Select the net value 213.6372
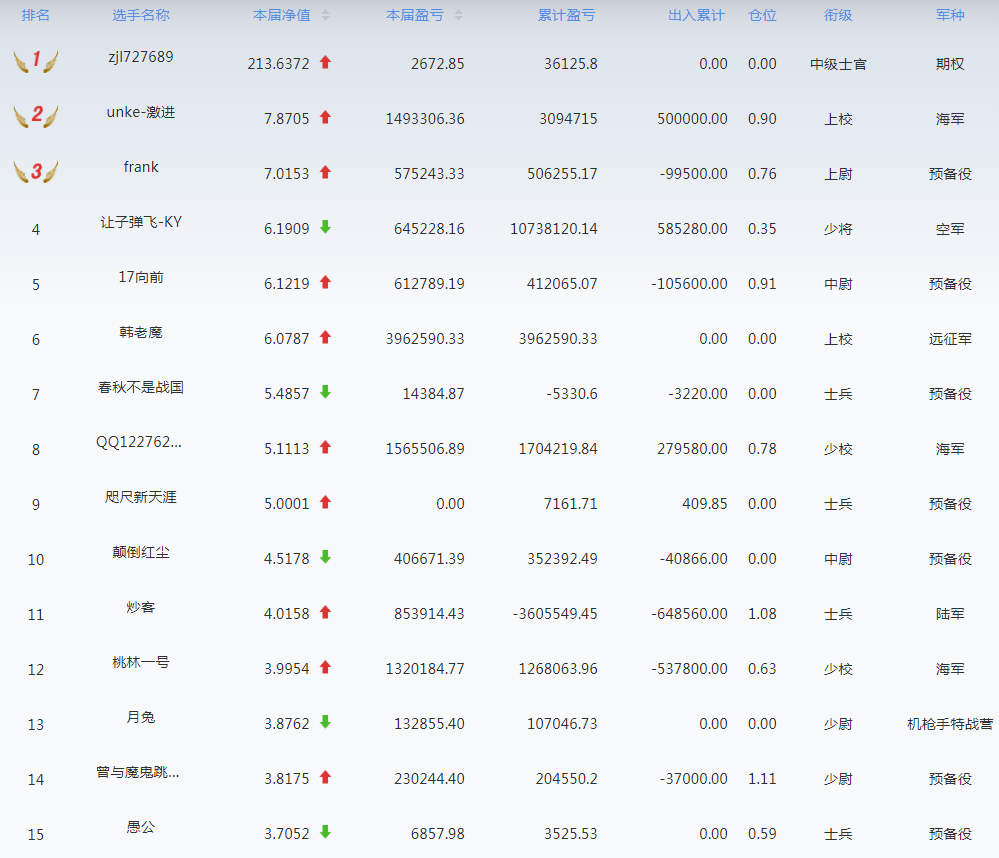Viewport: 999px width, 858px height. [278, 64]
